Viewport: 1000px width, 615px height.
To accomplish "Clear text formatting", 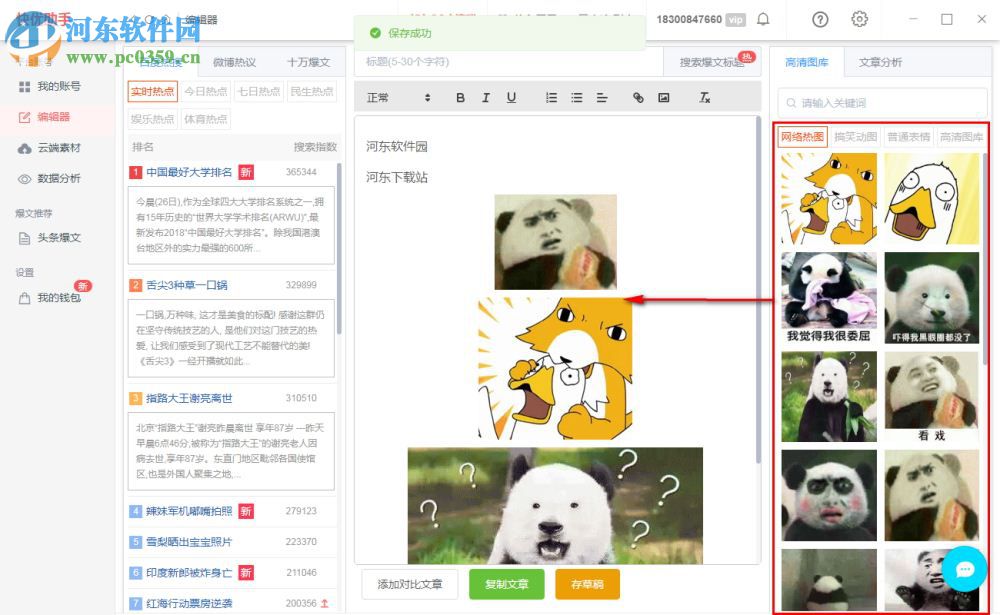I will 704,98.
